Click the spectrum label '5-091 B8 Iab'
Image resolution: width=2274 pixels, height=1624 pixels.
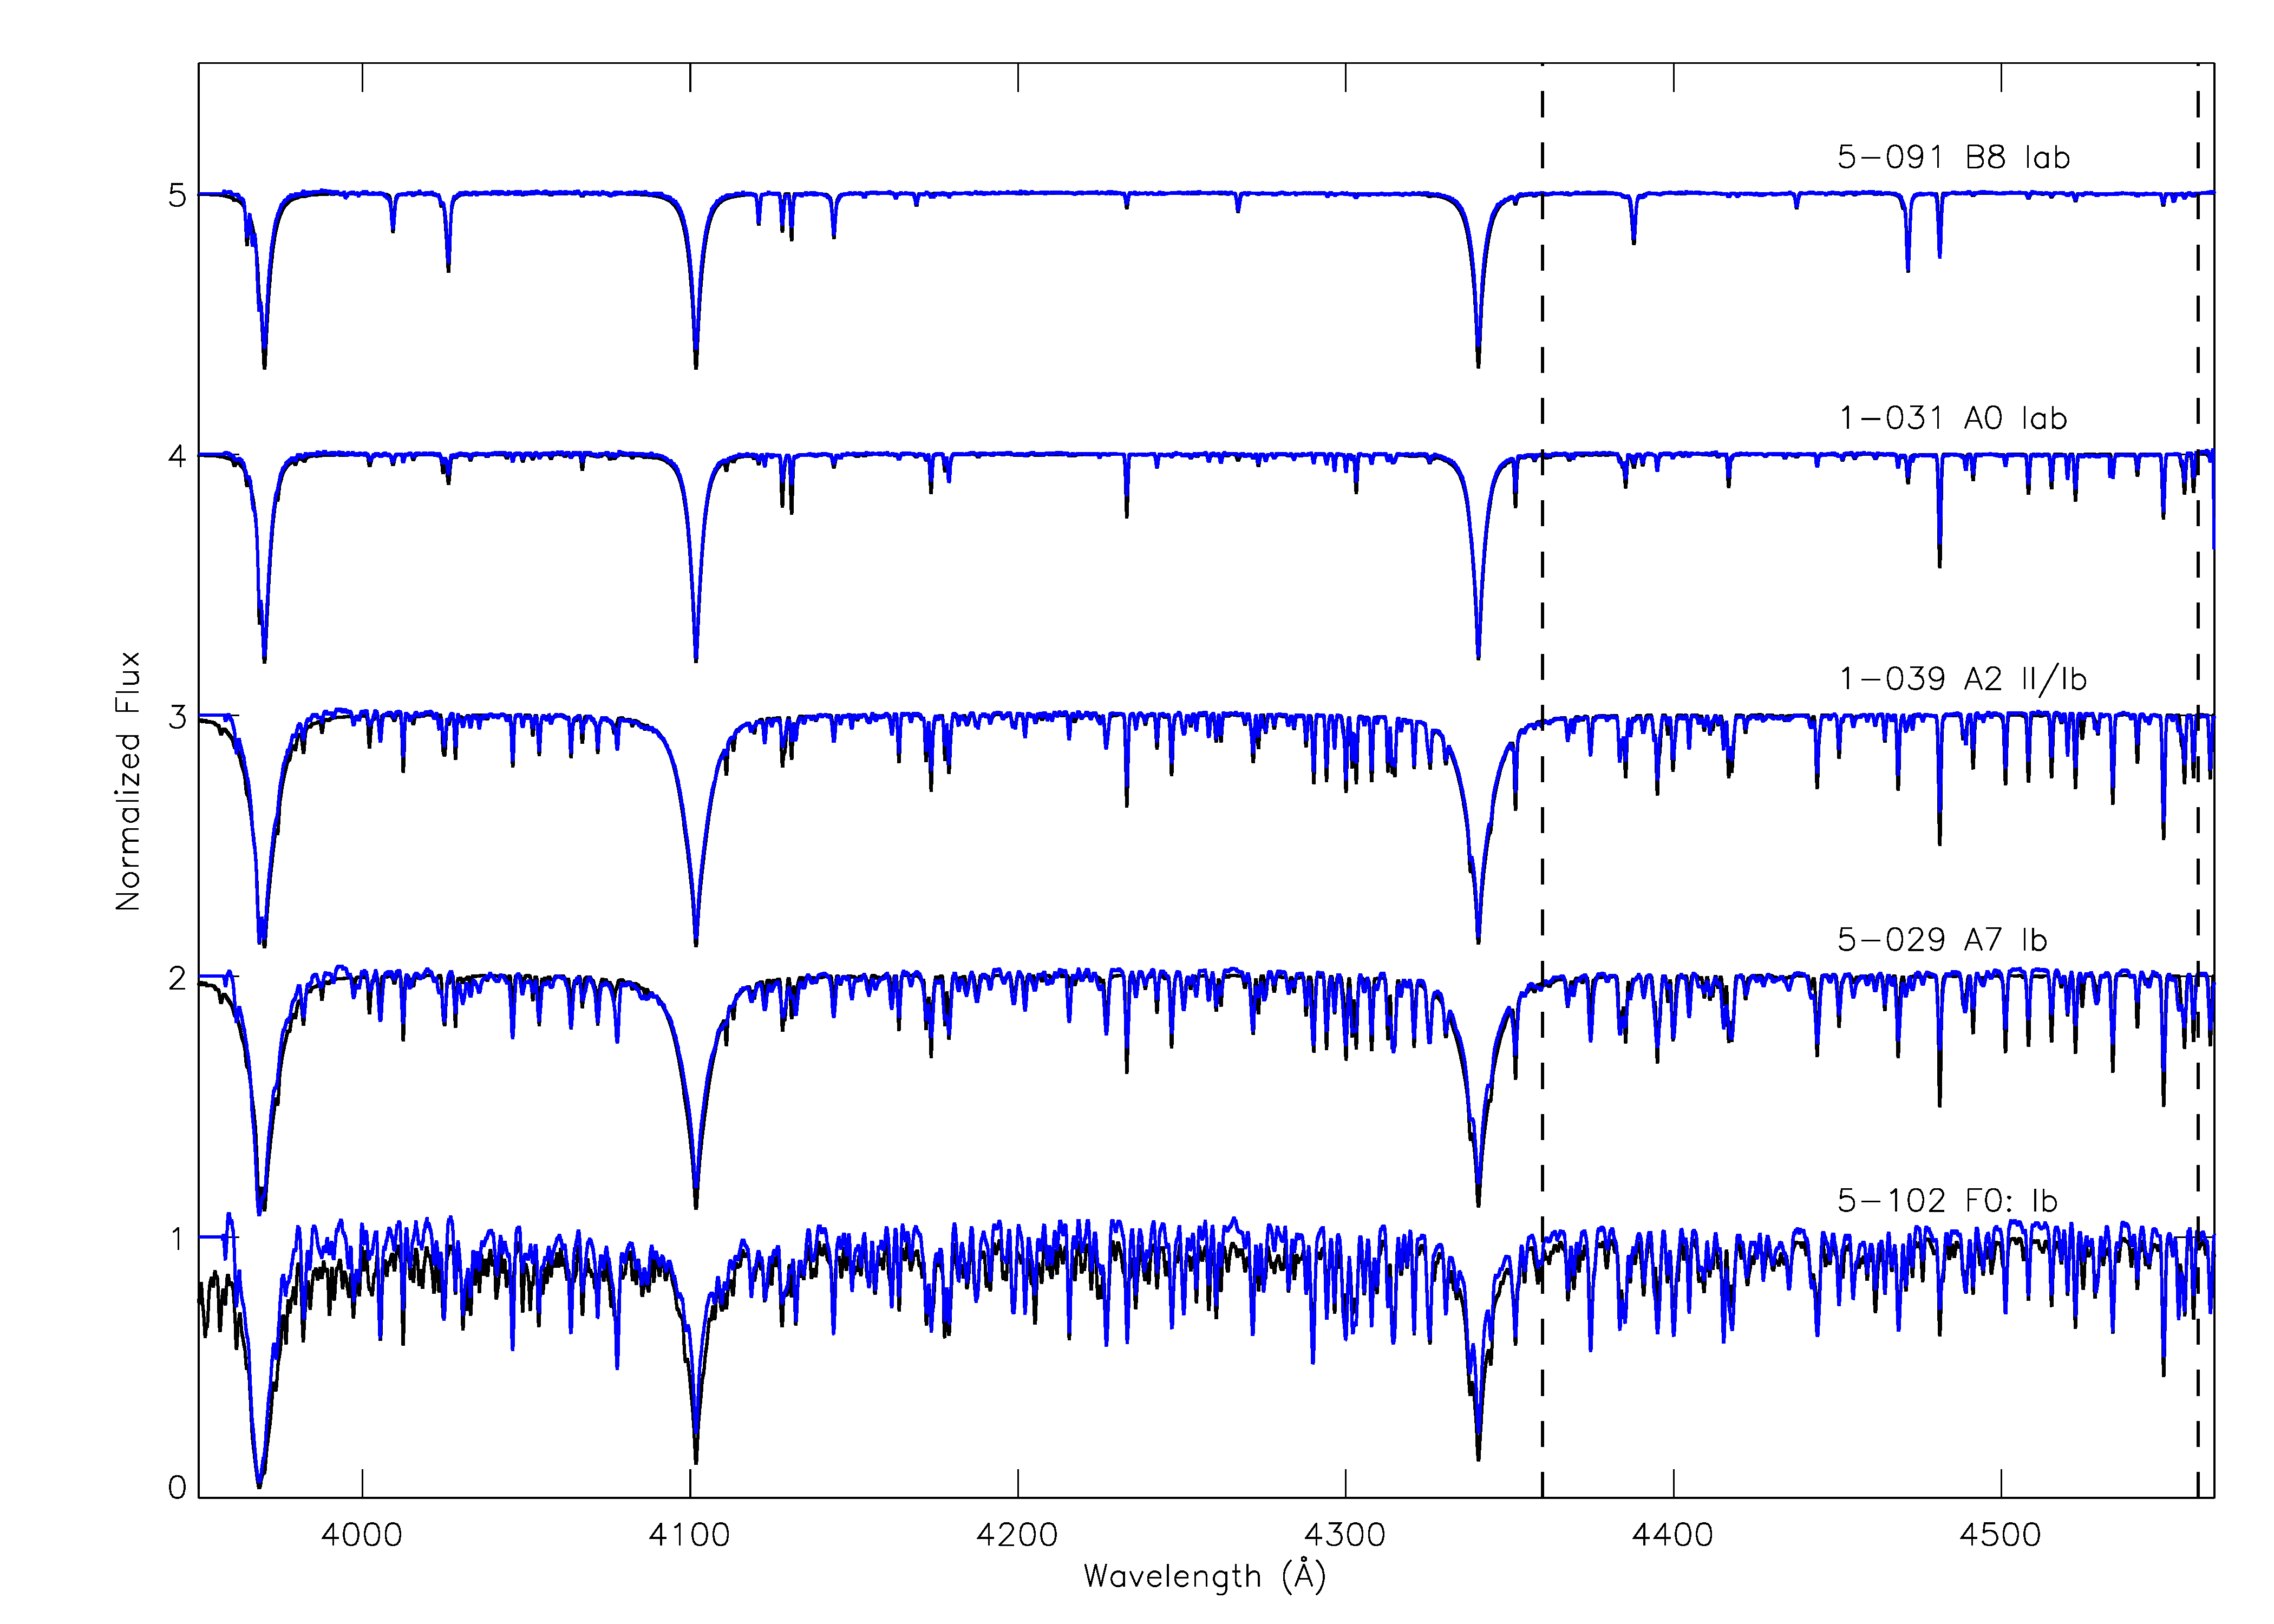click(1953, 158)
